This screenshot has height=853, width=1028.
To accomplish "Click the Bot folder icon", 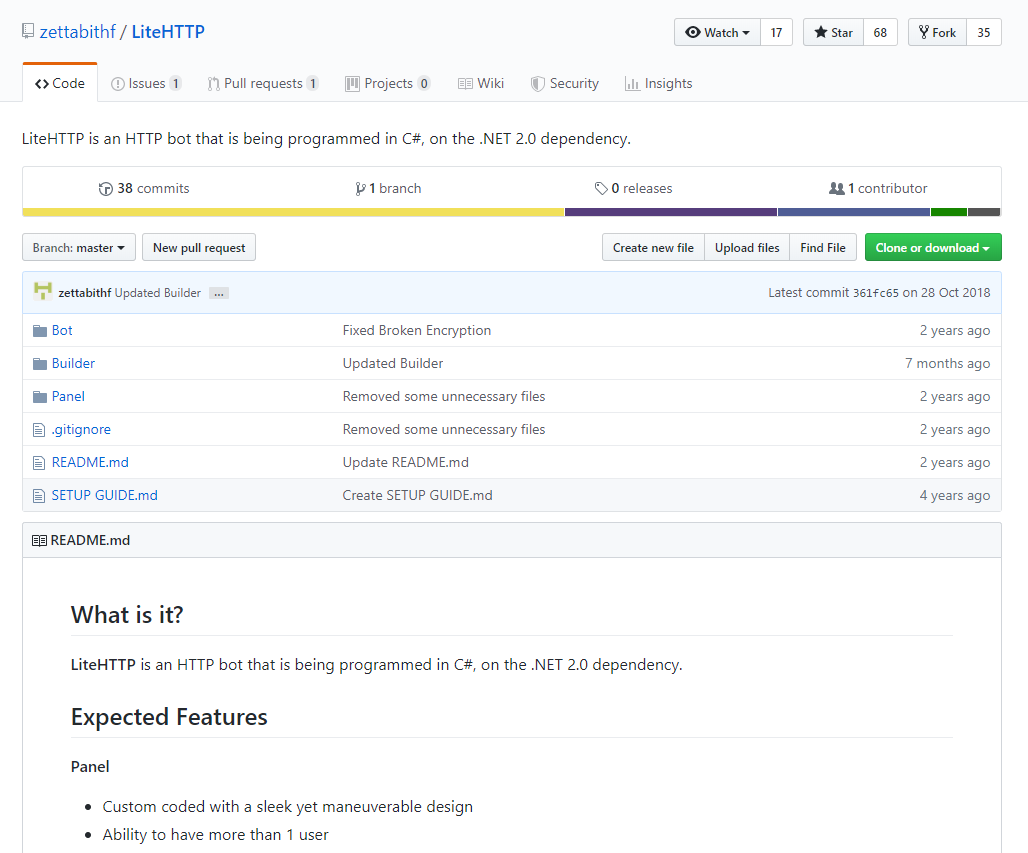I will [x=40, y=330].
